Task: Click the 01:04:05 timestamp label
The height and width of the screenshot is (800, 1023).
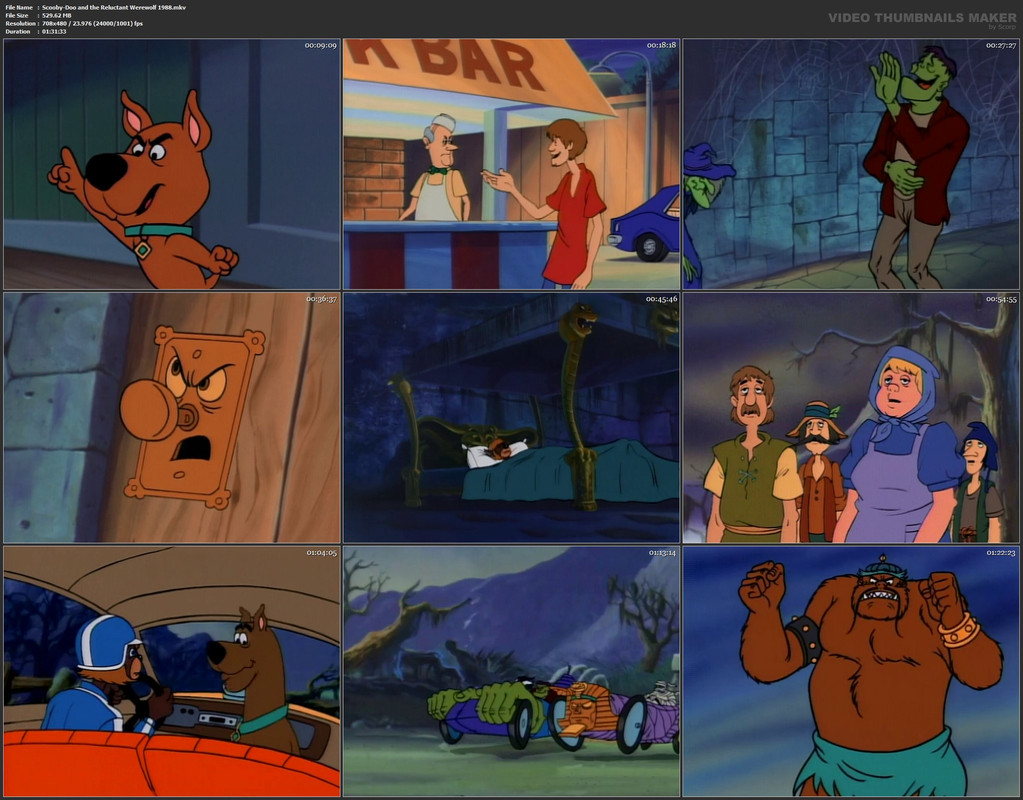Action: [322, 553]
